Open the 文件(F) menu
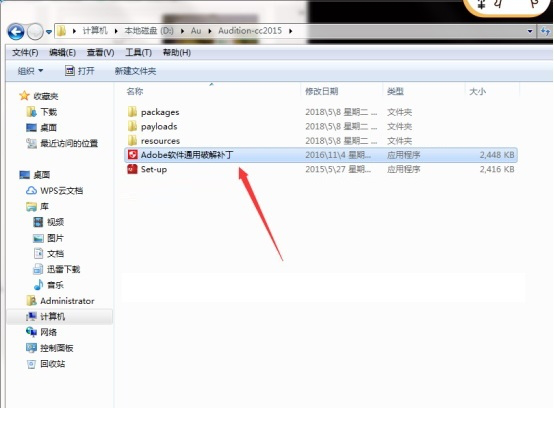This screenshot has height=424, width=554. click(25, 53)
